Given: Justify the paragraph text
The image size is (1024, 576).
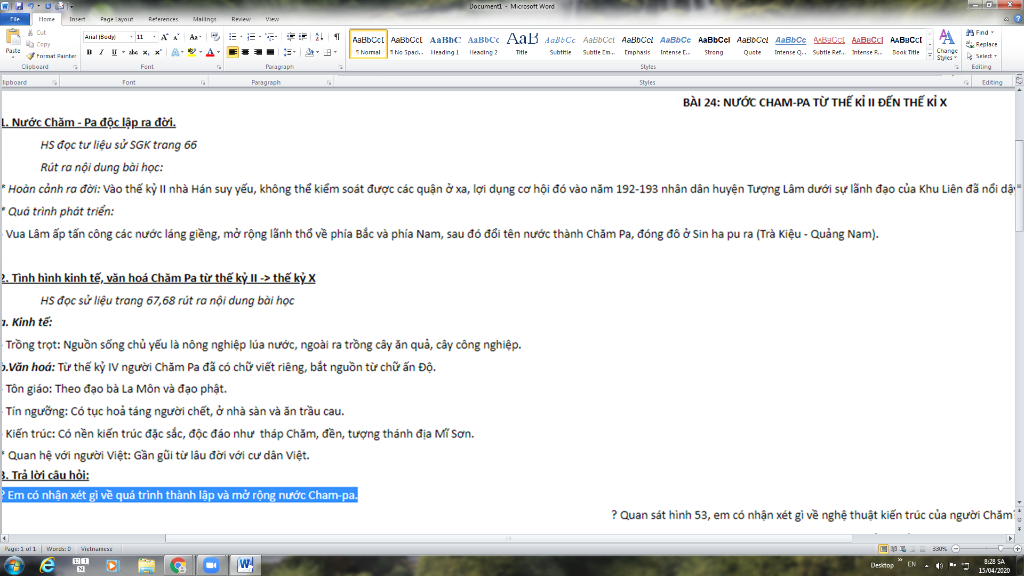Looking at the screenshot, I should click(270, 52).
